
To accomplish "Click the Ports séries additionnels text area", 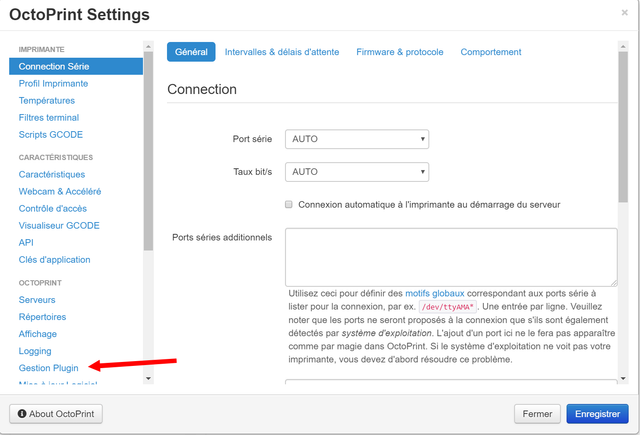I will click(x=451, y=257).
